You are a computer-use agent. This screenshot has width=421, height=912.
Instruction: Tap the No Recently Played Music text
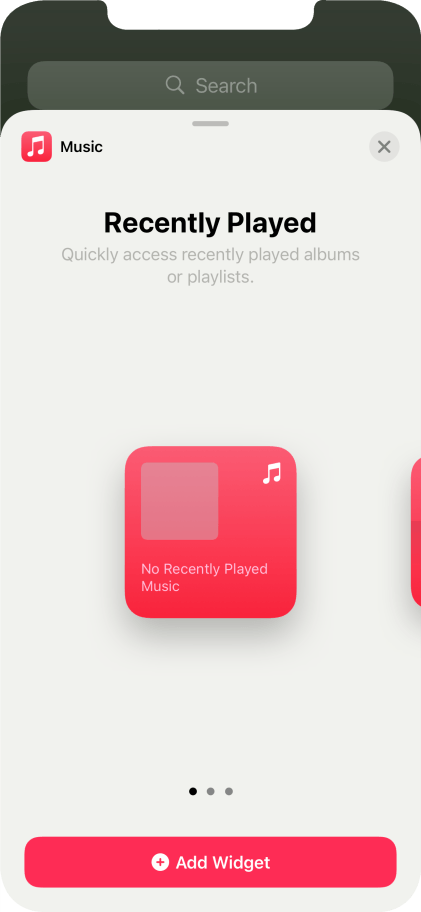pyautogui.click(x=204, y=577)
